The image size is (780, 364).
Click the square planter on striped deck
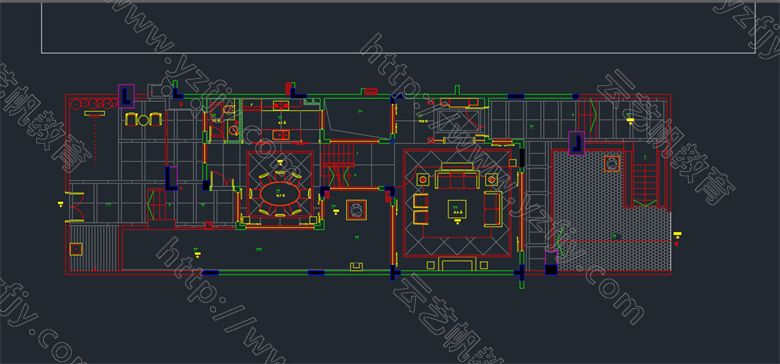coord(76,249)
